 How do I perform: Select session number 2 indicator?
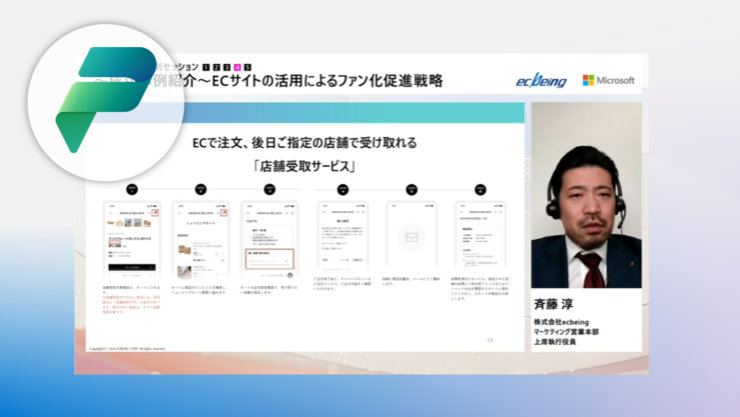[x=216, y=67]
